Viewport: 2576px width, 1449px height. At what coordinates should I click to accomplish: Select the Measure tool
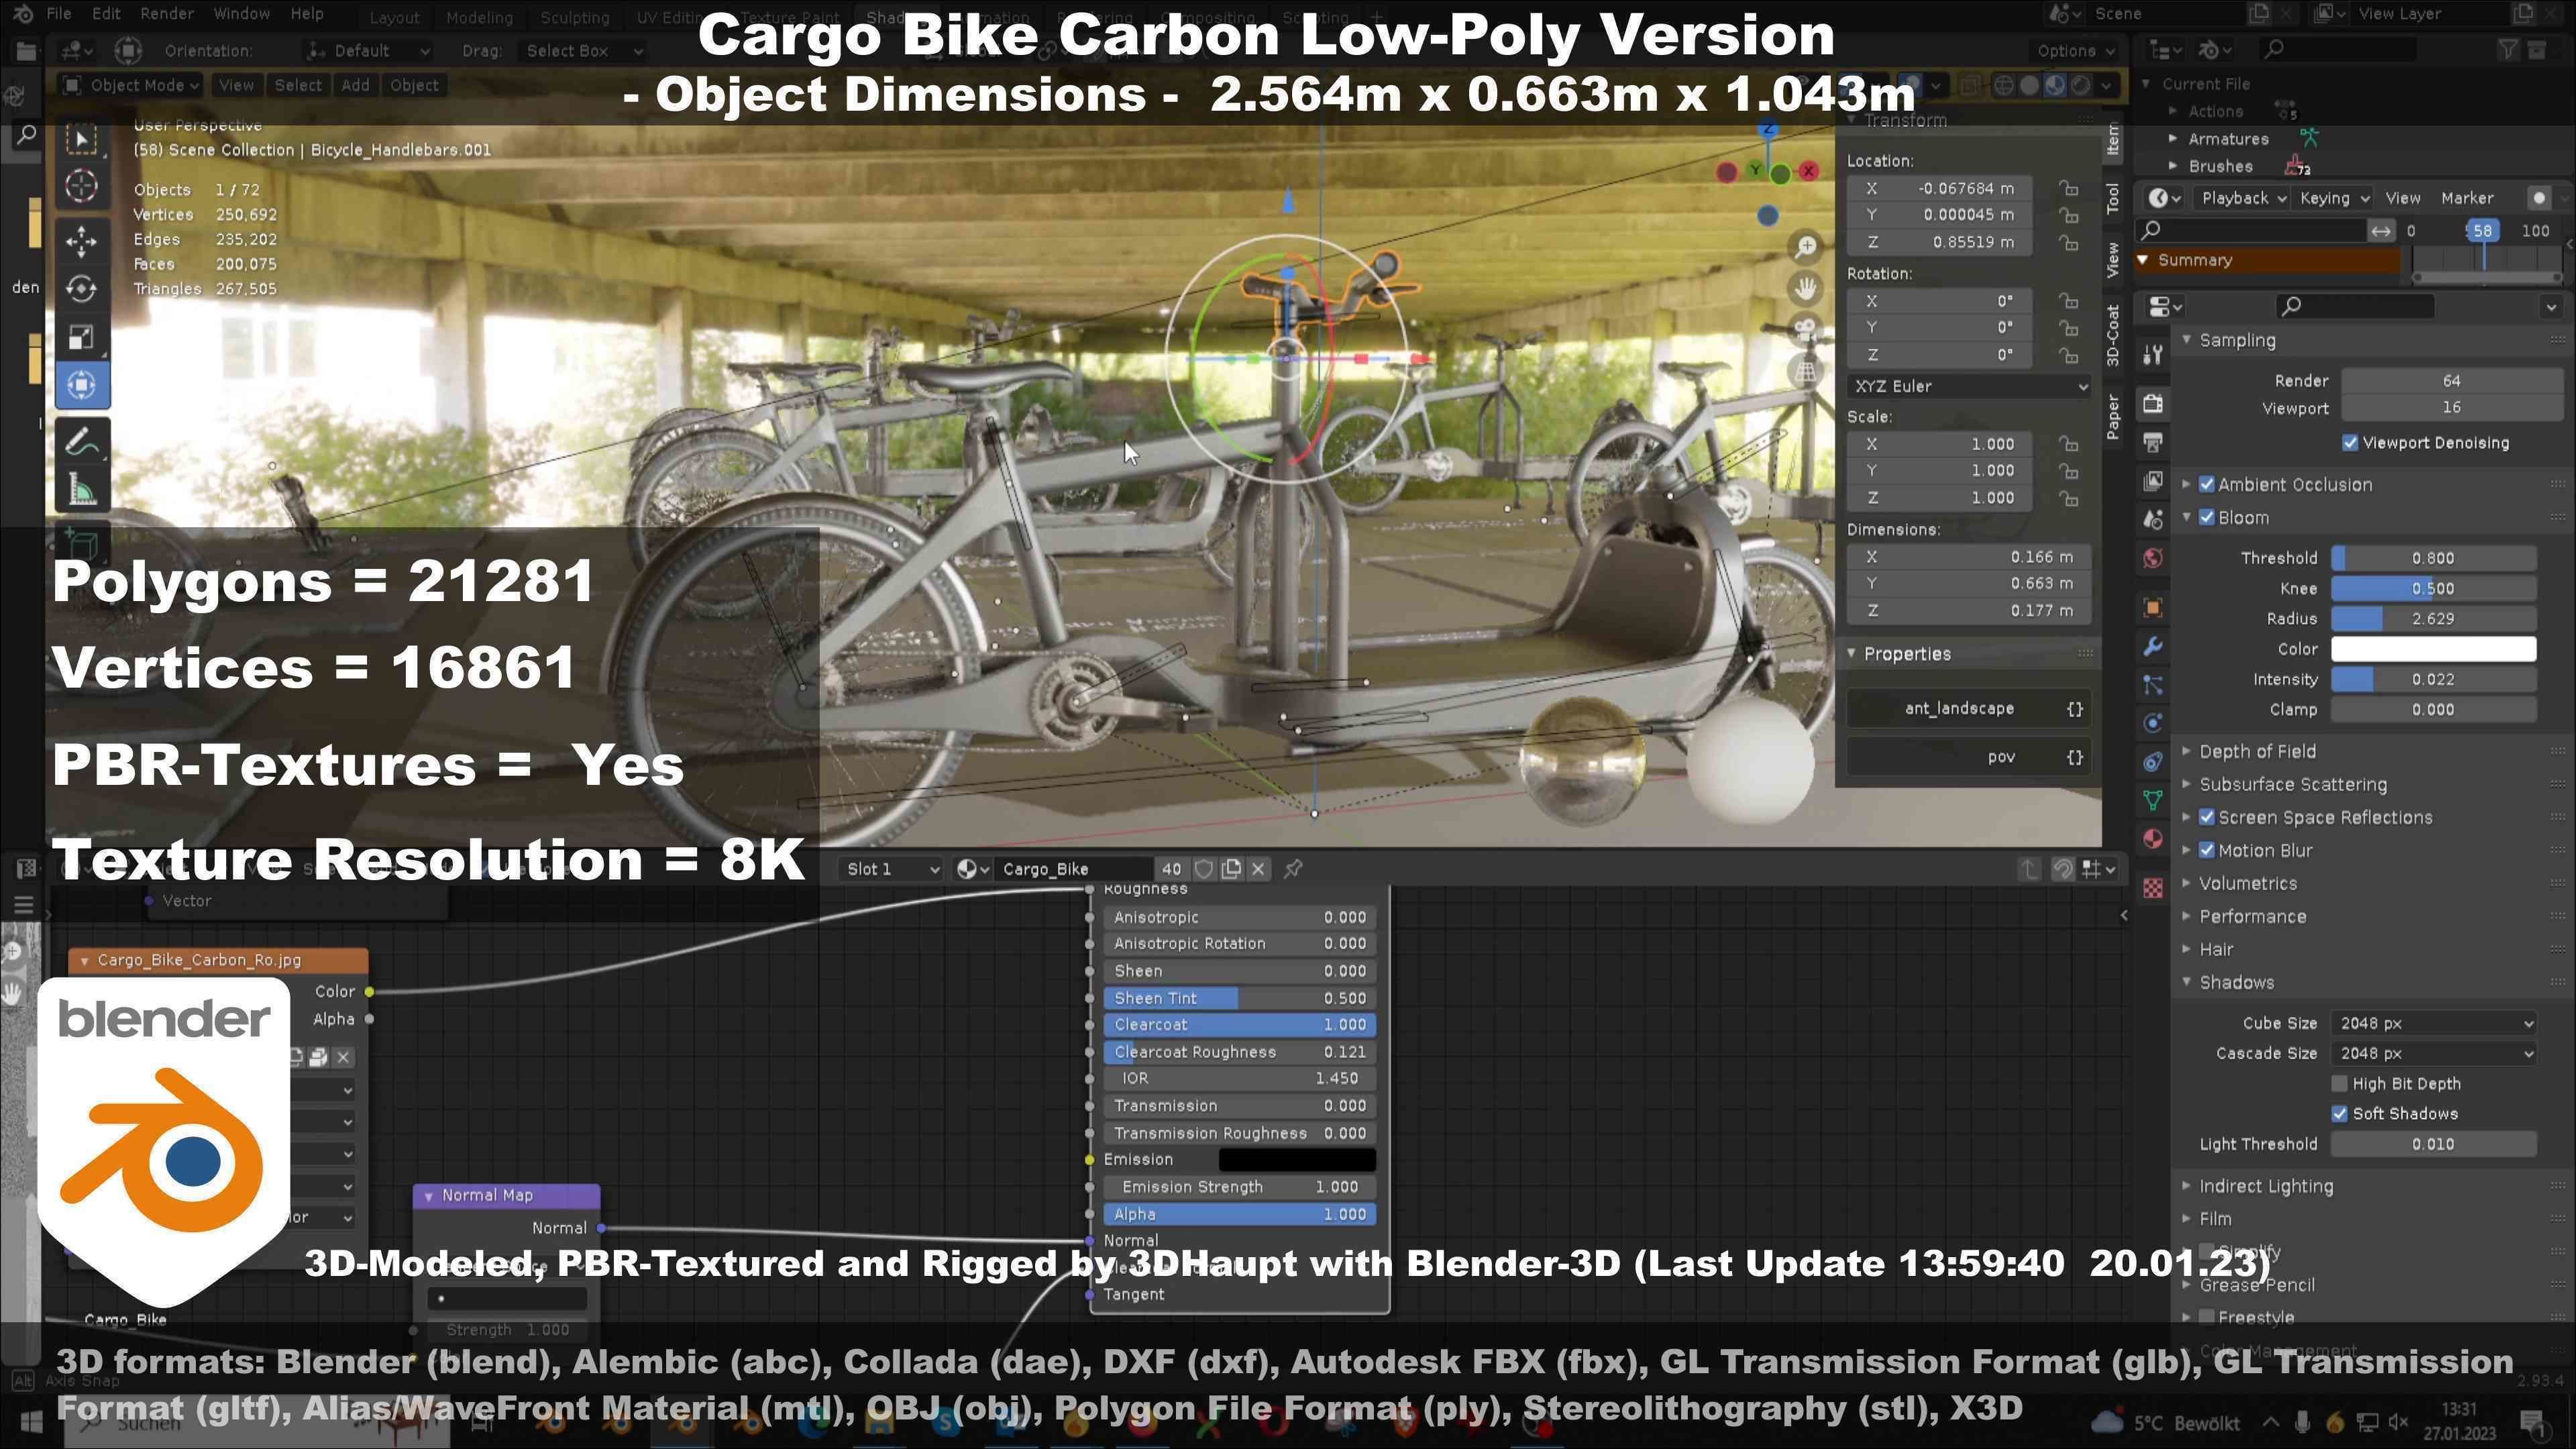coord(82,490)
